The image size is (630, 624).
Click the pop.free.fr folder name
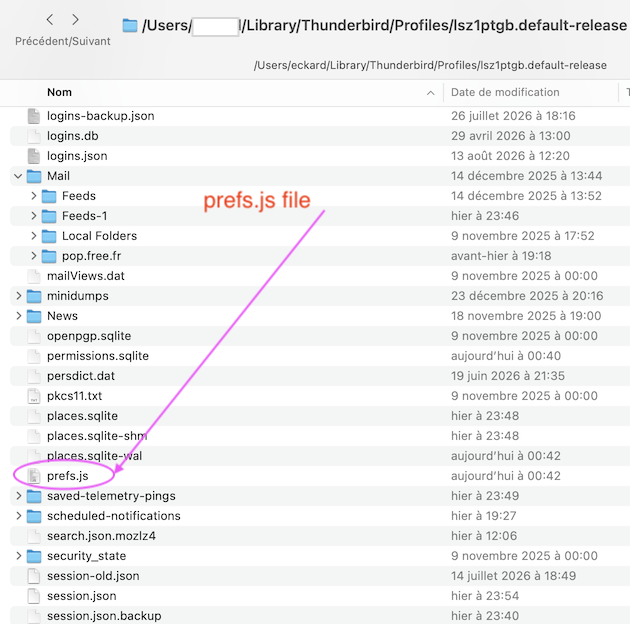click(91, 256)
